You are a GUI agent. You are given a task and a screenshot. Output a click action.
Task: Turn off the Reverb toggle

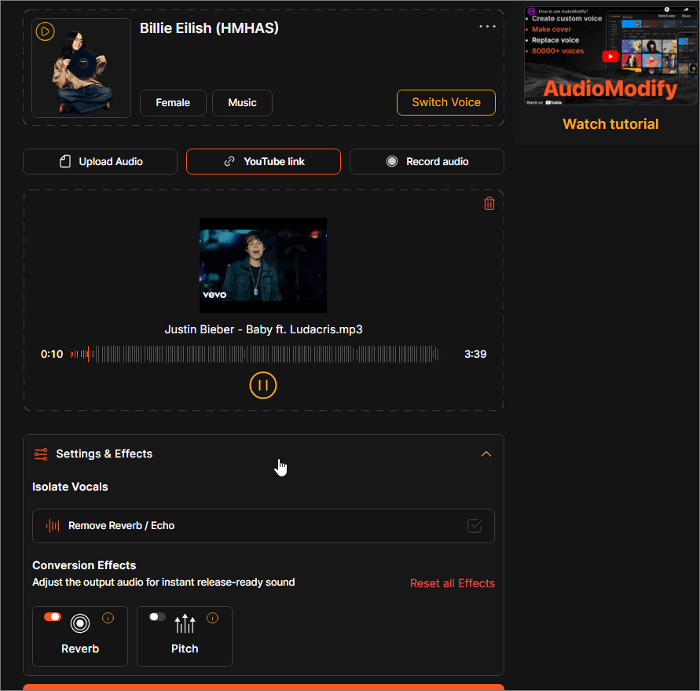(52, 617)
